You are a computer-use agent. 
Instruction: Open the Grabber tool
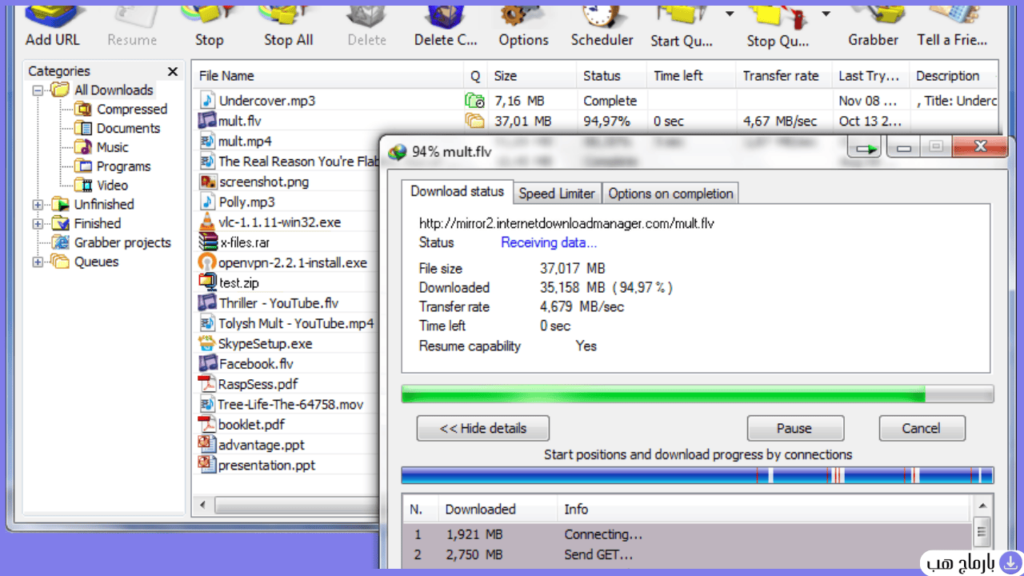coord(873,26)
